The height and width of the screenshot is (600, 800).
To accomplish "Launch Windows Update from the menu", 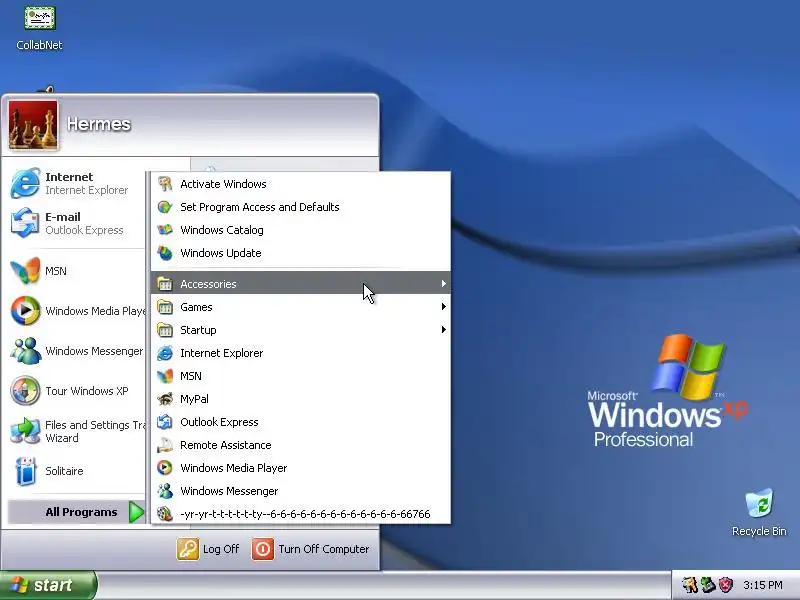I will [x=301, y=253].
